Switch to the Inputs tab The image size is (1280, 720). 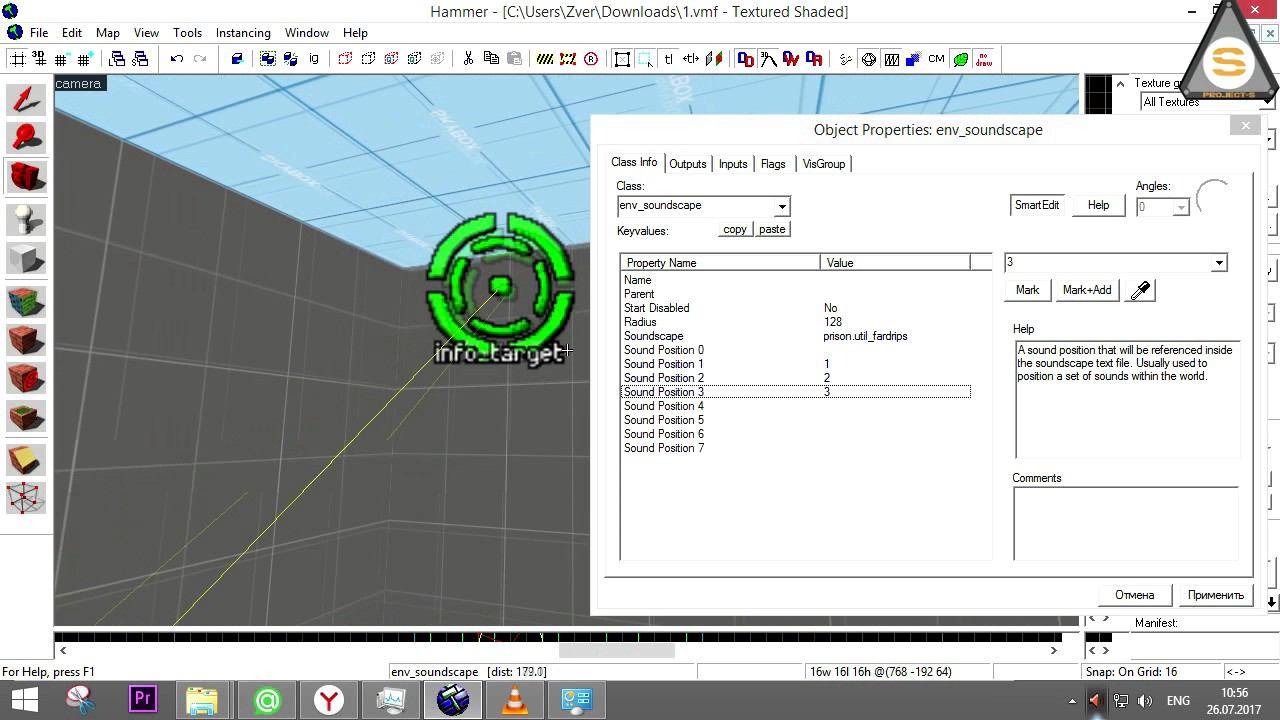click(733, 164)
